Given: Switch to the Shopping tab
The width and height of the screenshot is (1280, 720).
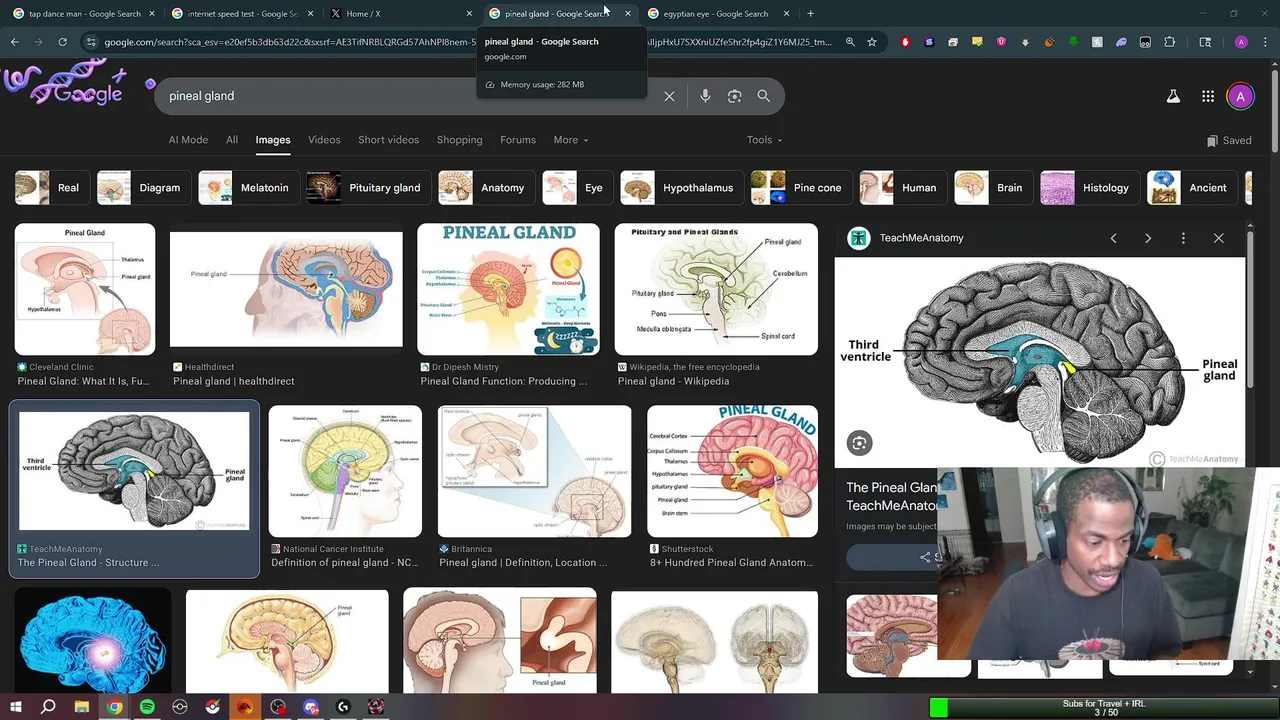Looking at the screenshot, I should click(x=459, y=140).
